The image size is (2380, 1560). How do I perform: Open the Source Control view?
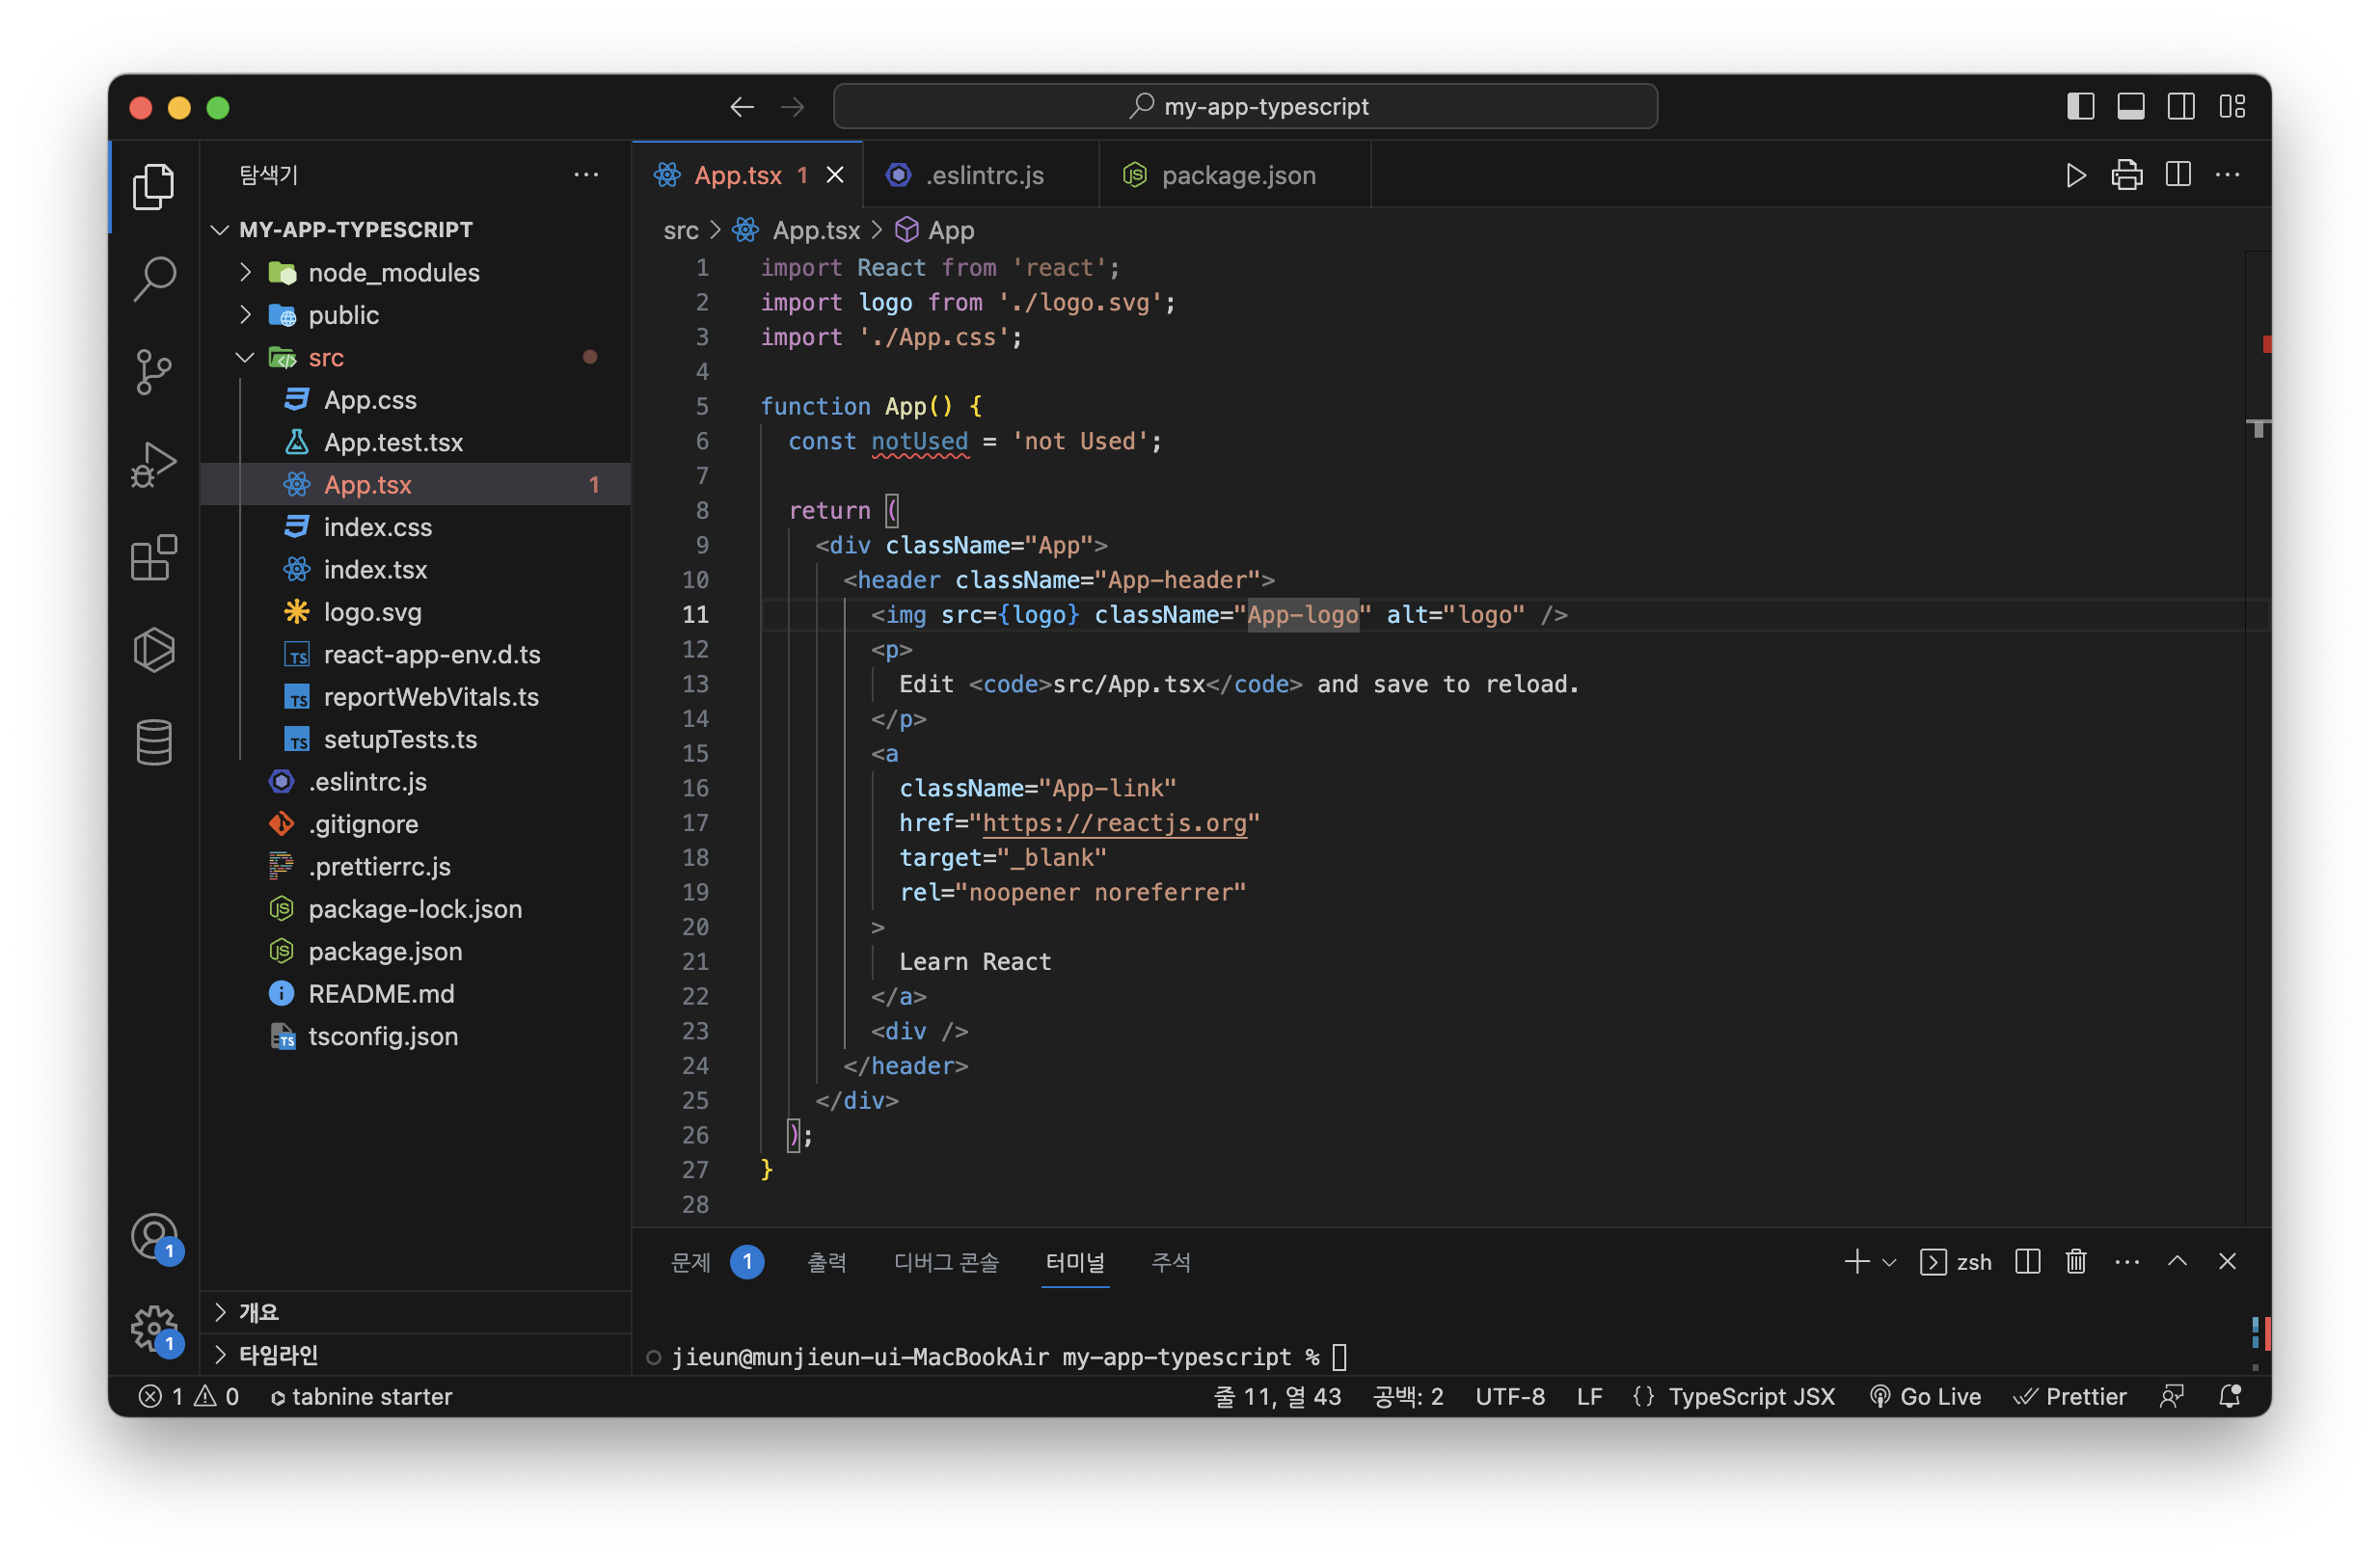click(x=154, y=372)
